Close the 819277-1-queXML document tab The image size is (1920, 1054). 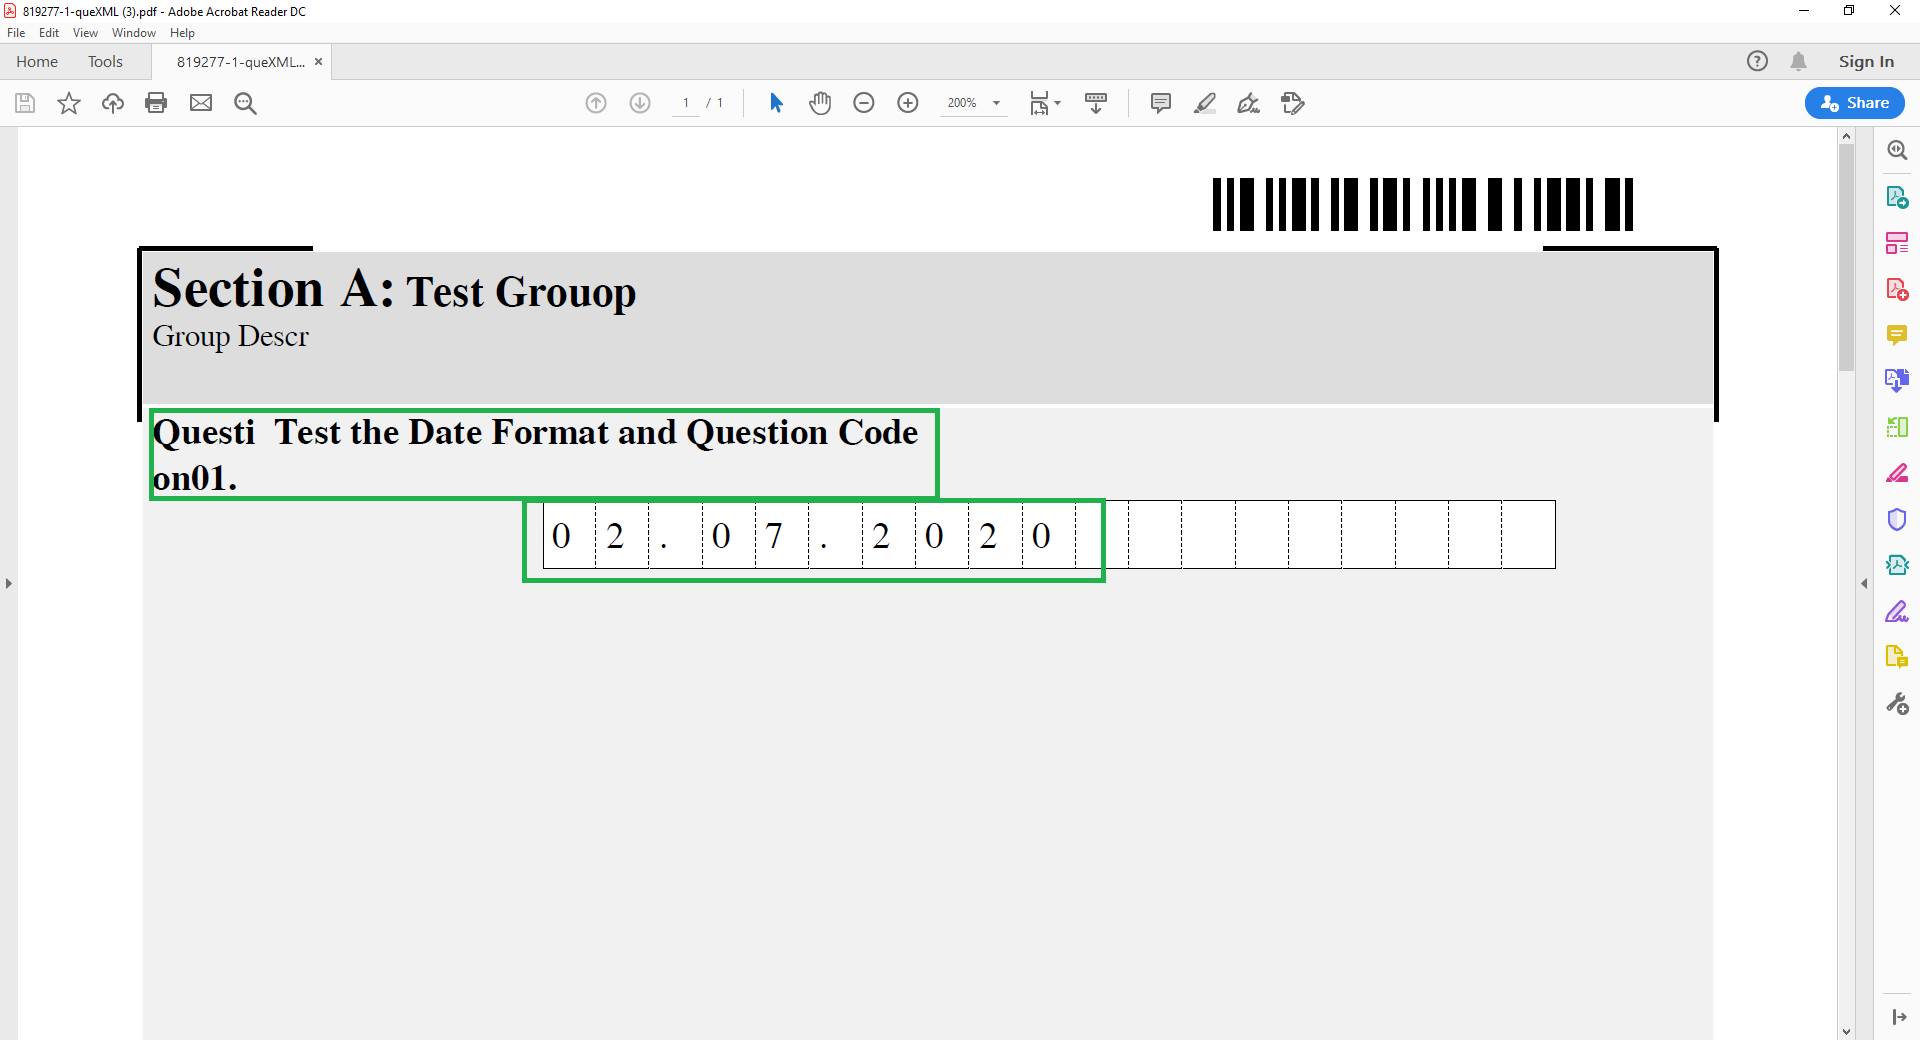[319, 62]
